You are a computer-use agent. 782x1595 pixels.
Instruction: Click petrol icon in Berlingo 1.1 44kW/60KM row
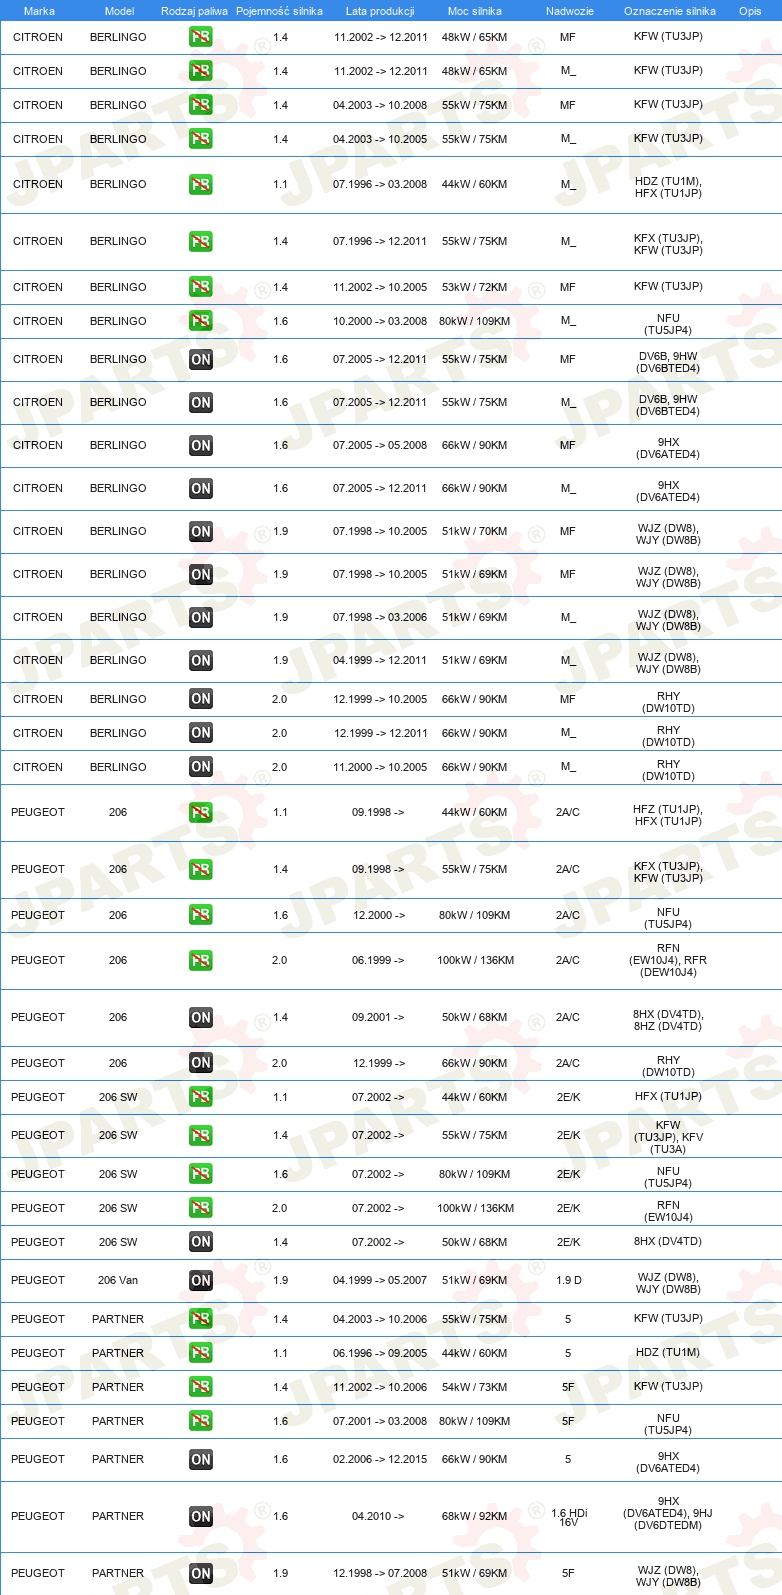click(x=201, y=184)
